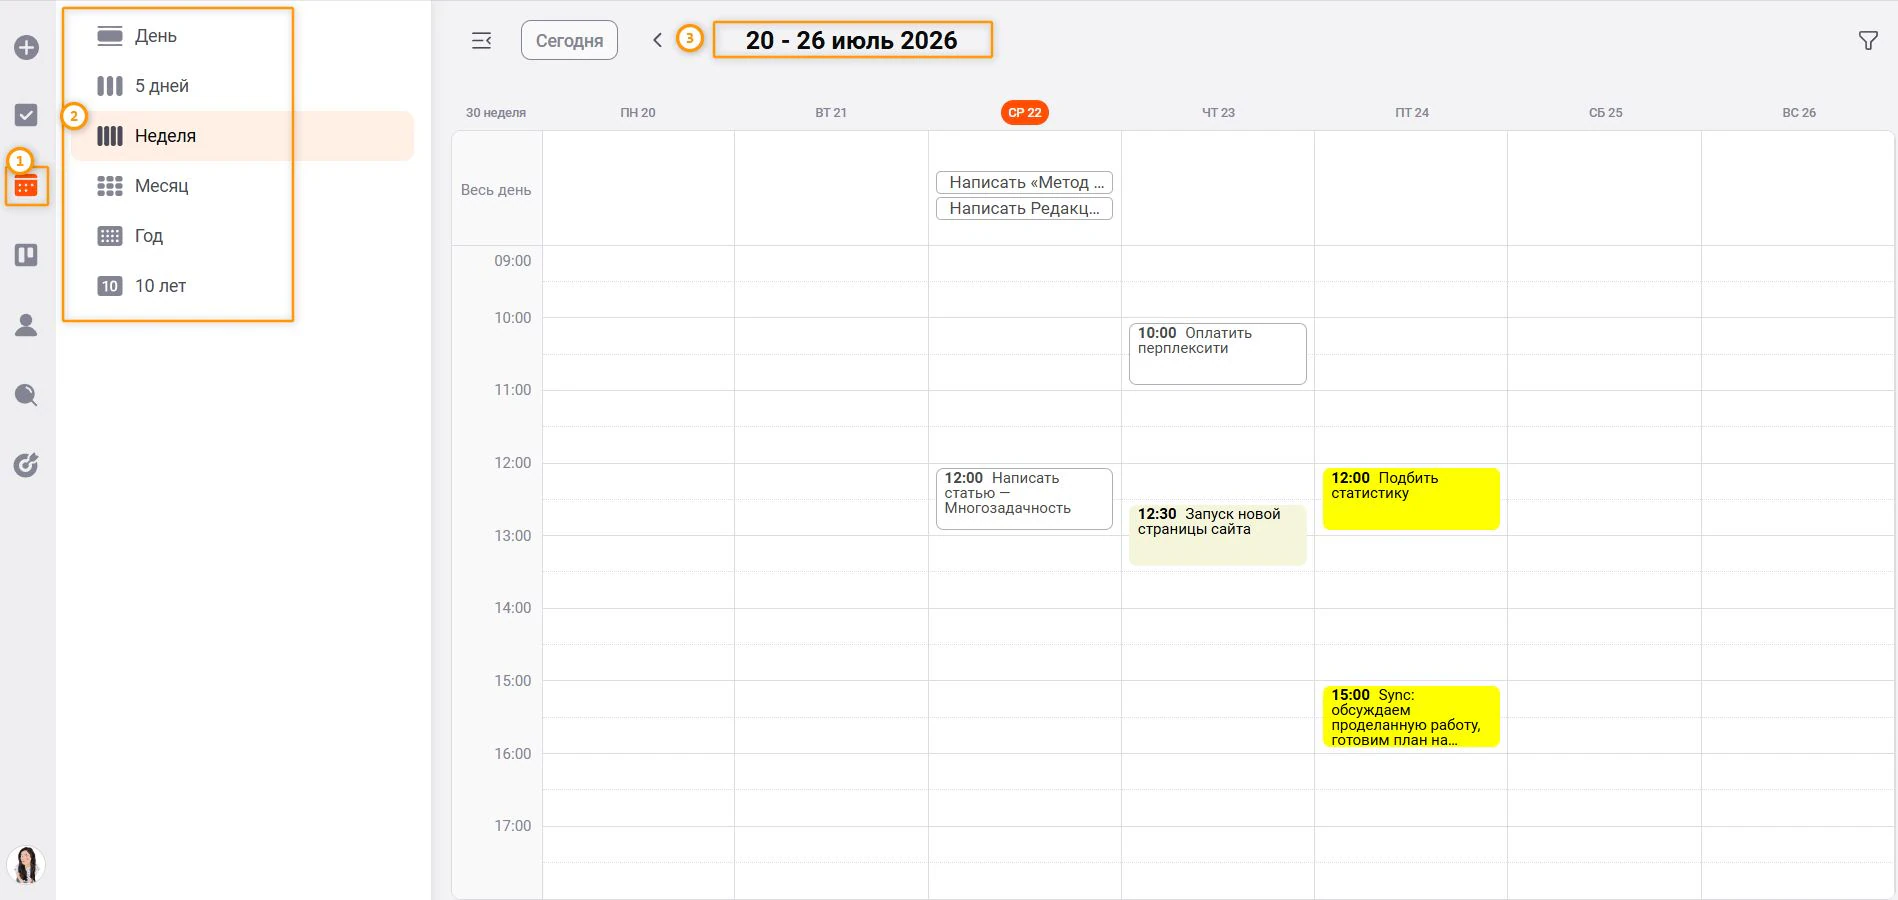Image resolution: width=1898 pixels, height=900 pixels.
Task: Click the 13:00 time label
Action: tap(513, 536)
